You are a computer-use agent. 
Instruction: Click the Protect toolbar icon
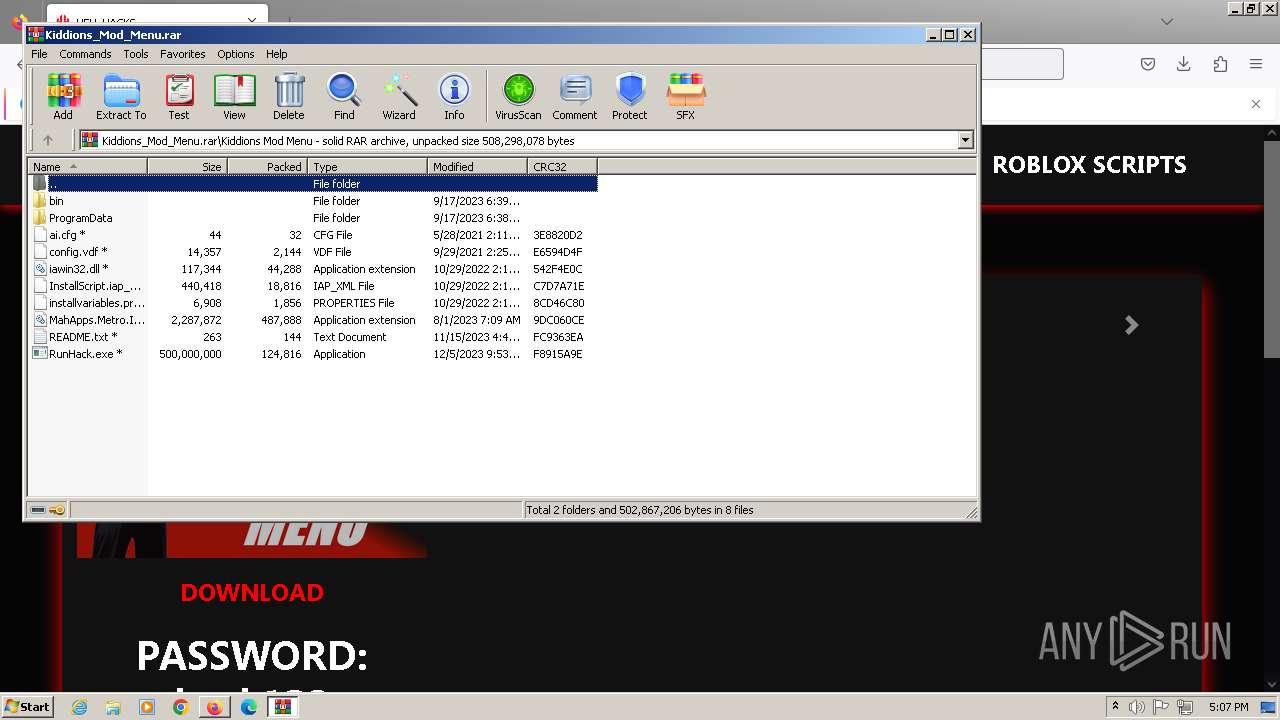pos(630,97)
